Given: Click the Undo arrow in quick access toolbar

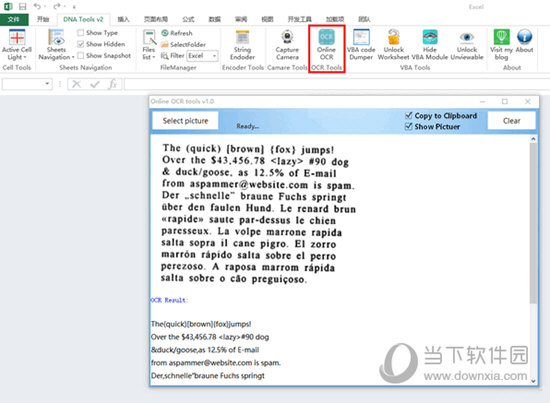Looking at the screenshot, I should pos(37,6).
